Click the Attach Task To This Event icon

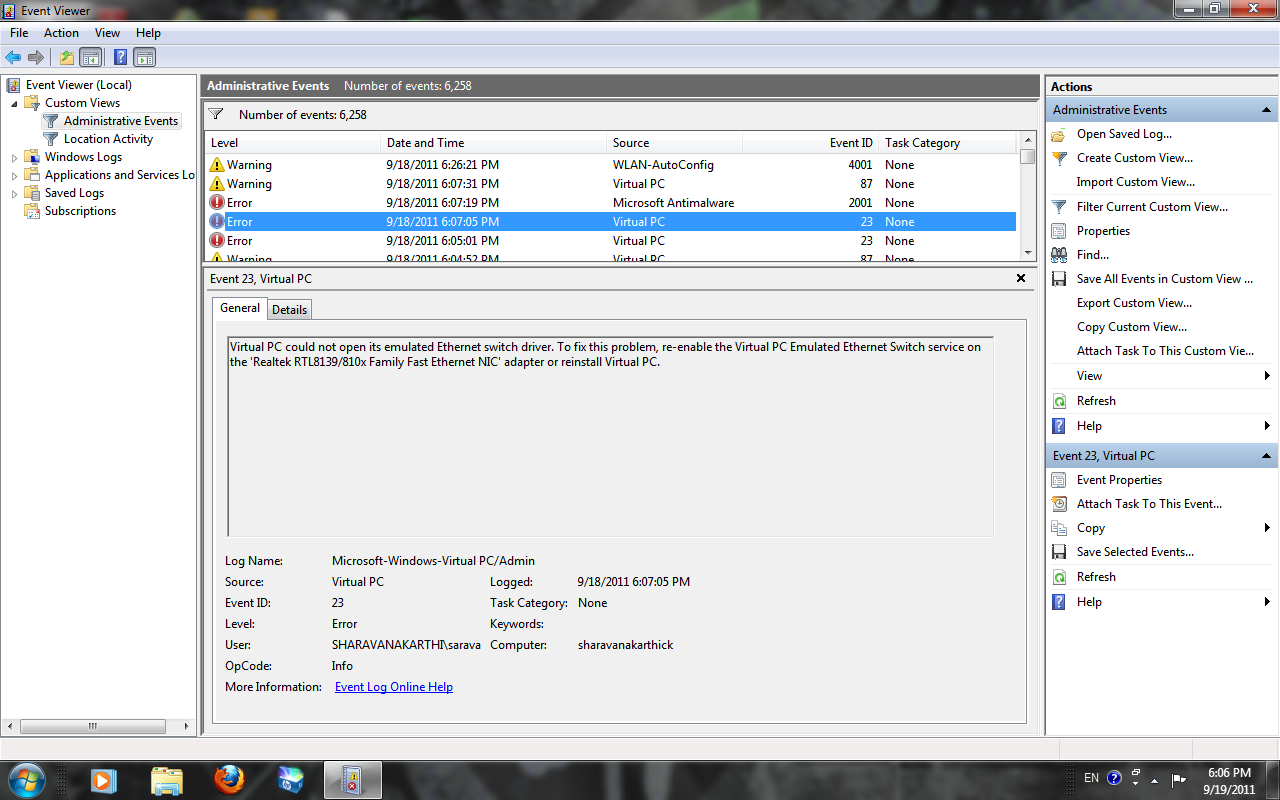(x=1059, y=504)
